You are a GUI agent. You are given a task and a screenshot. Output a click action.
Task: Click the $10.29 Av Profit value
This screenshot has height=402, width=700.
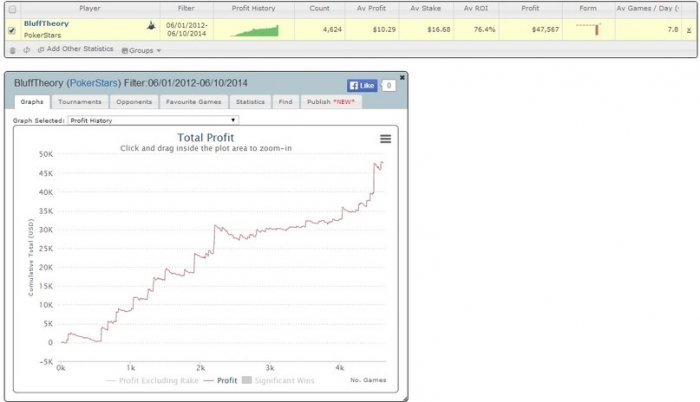point(384,29)
